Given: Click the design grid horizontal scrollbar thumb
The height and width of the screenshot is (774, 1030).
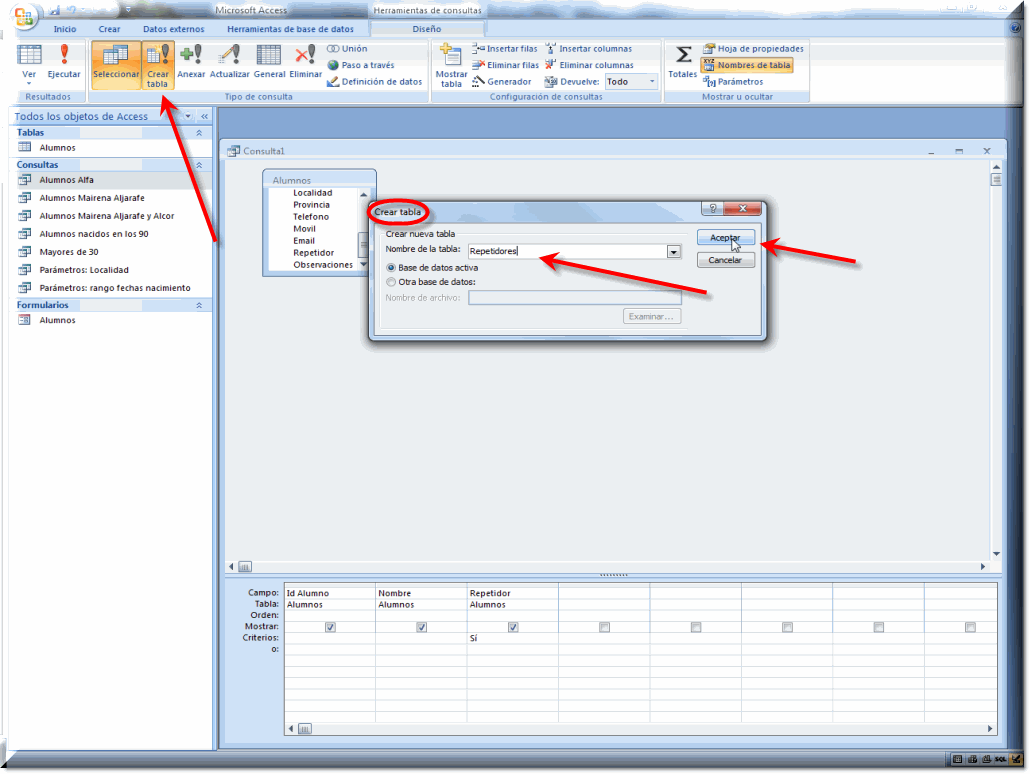Looking at the screenshot, I should click(x=305, y=729).
